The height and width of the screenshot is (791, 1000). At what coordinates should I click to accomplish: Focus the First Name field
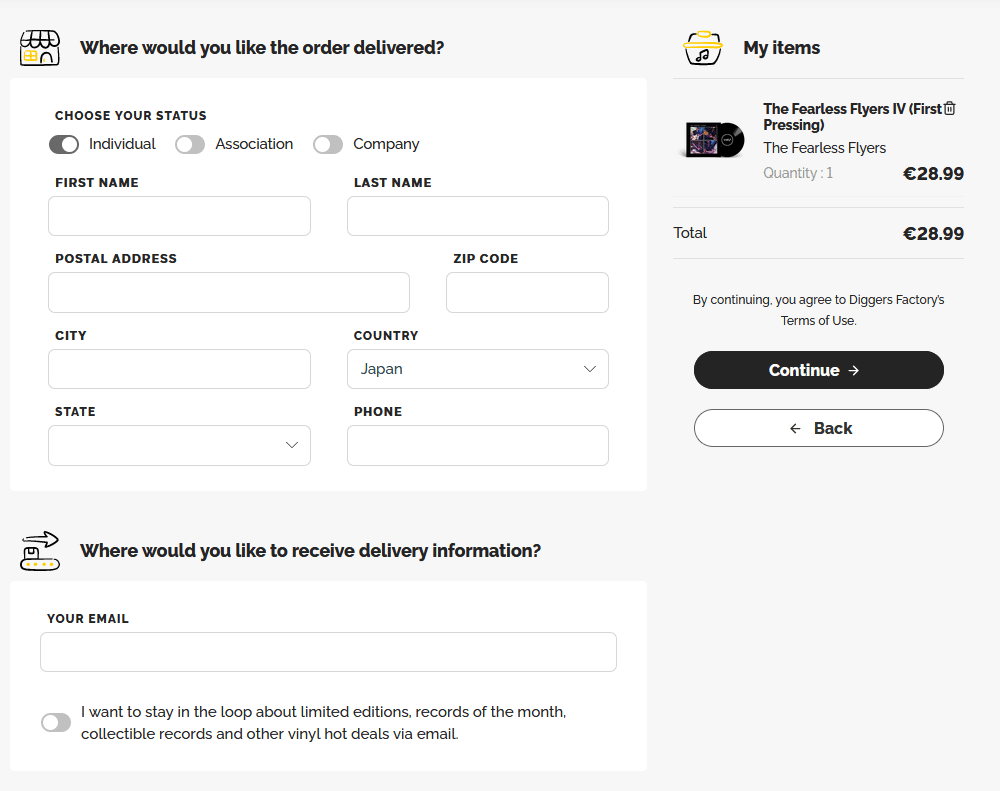(179, 216)
